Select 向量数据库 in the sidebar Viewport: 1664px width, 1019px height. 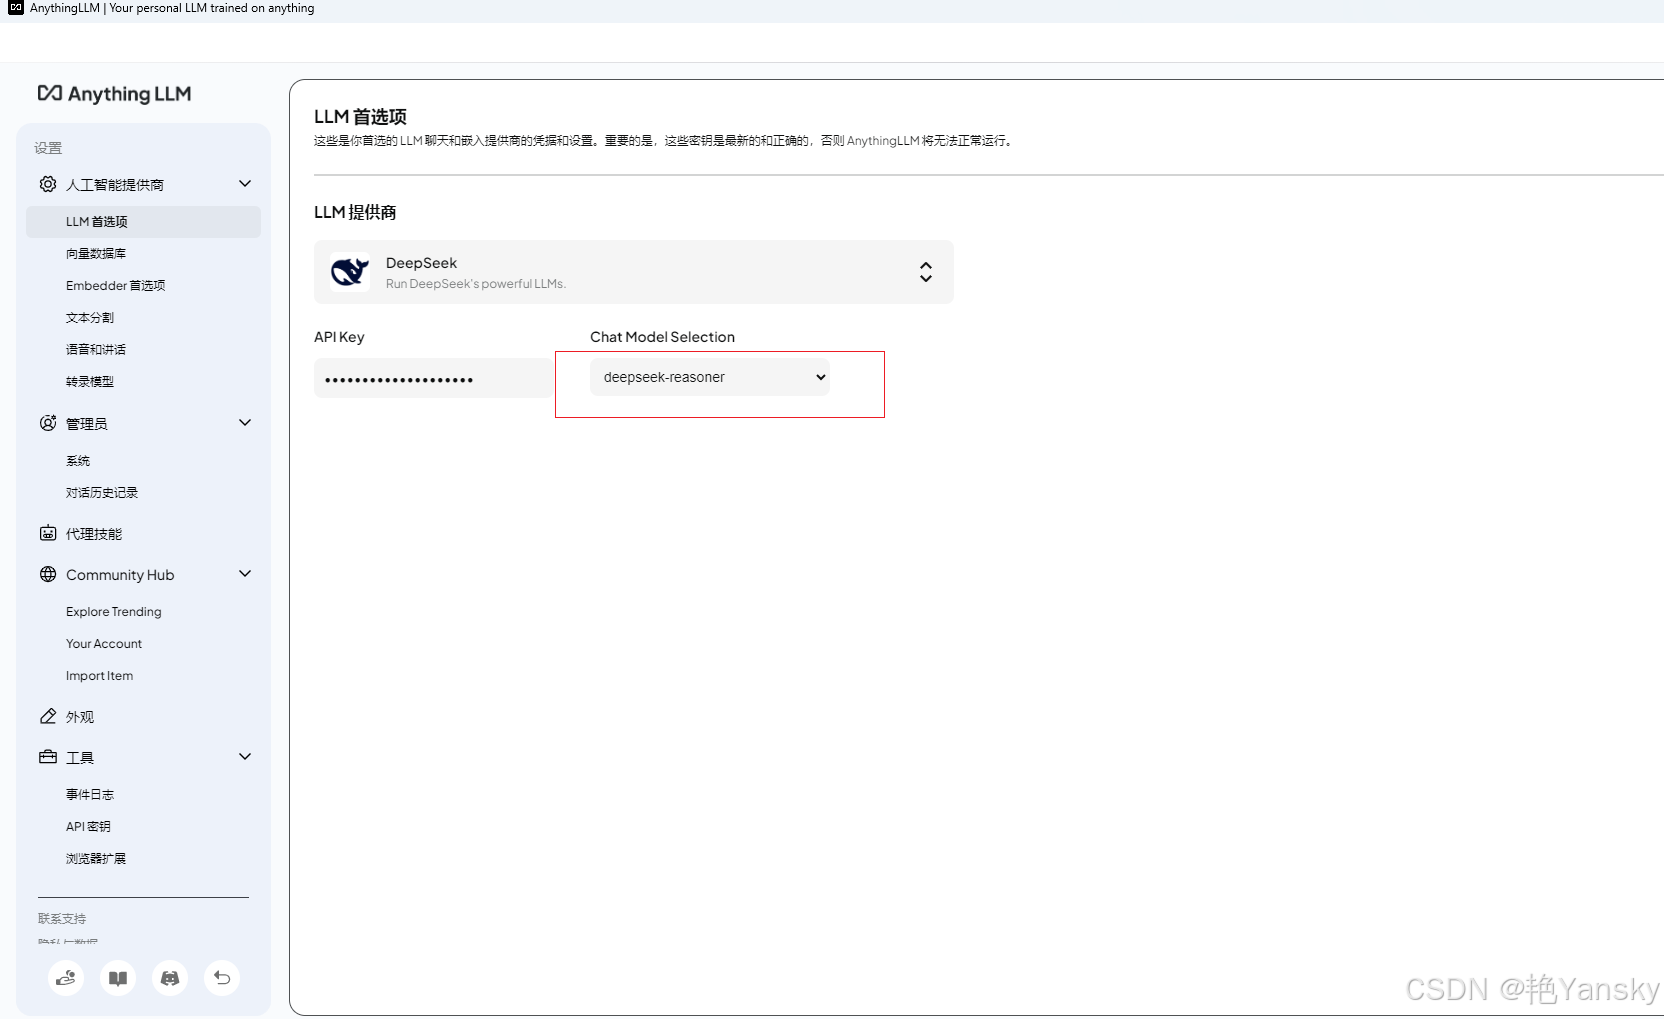[95, 253]
